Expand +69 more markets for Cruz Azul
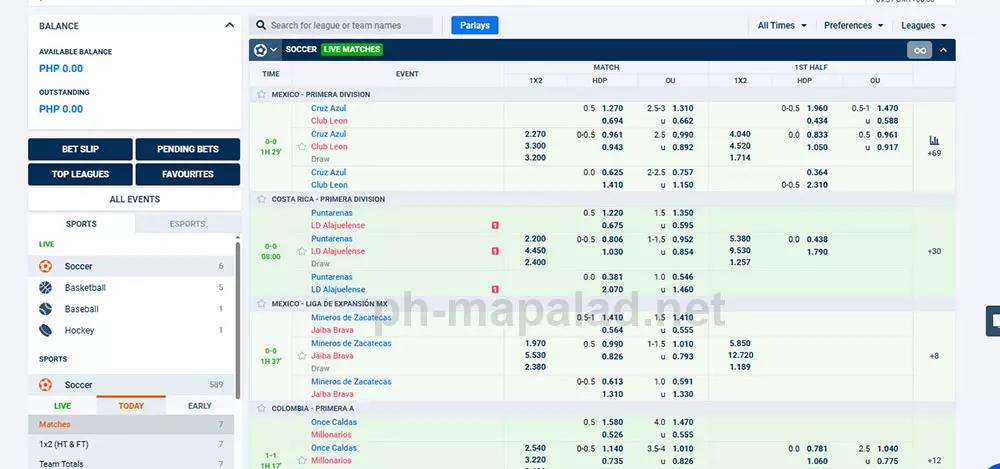1000x469 pixels. pos(934,154)
